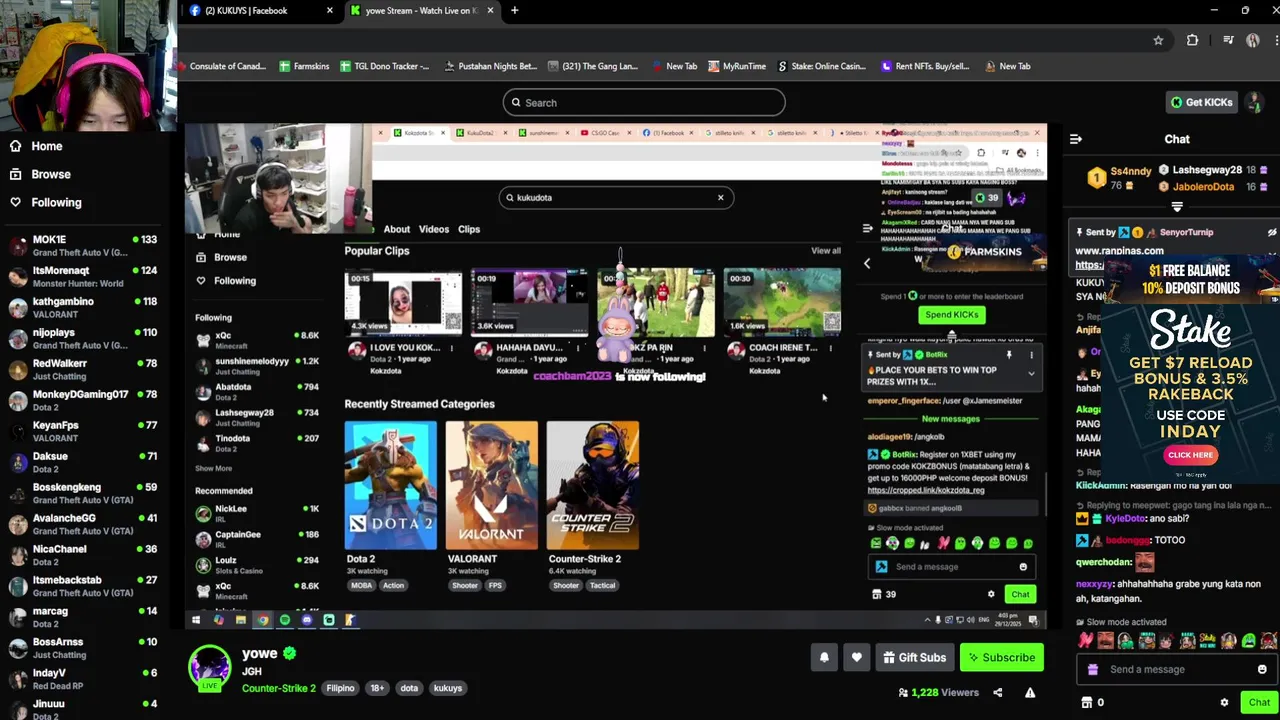The height and width of the screenshot is (720, 1280).
Task: Open the Chrome profile avatar
Action: (x=1253, y=40)
